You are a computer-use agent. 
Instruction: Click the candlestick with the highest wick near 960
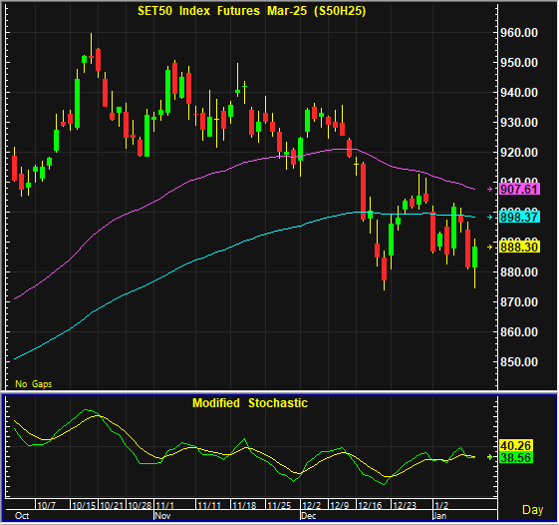tap(91, 56)
